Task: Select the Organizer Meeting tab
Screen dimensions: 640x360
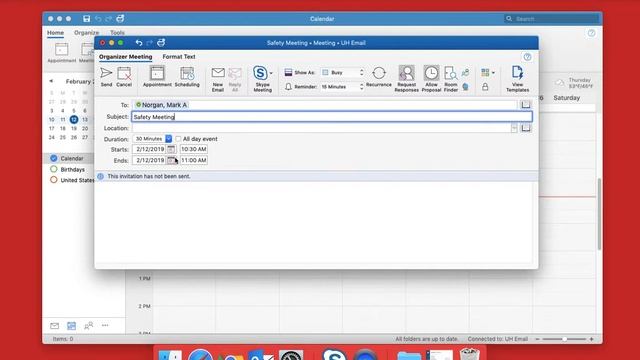Action: [125, 57]
